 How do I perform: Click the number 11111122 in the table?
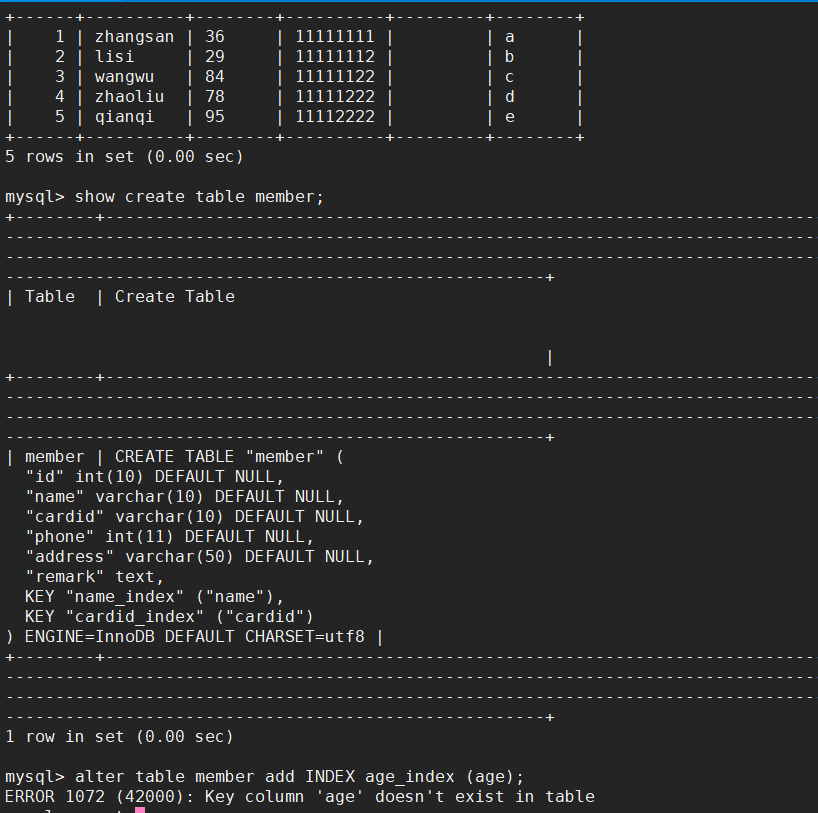click(335, 77)
